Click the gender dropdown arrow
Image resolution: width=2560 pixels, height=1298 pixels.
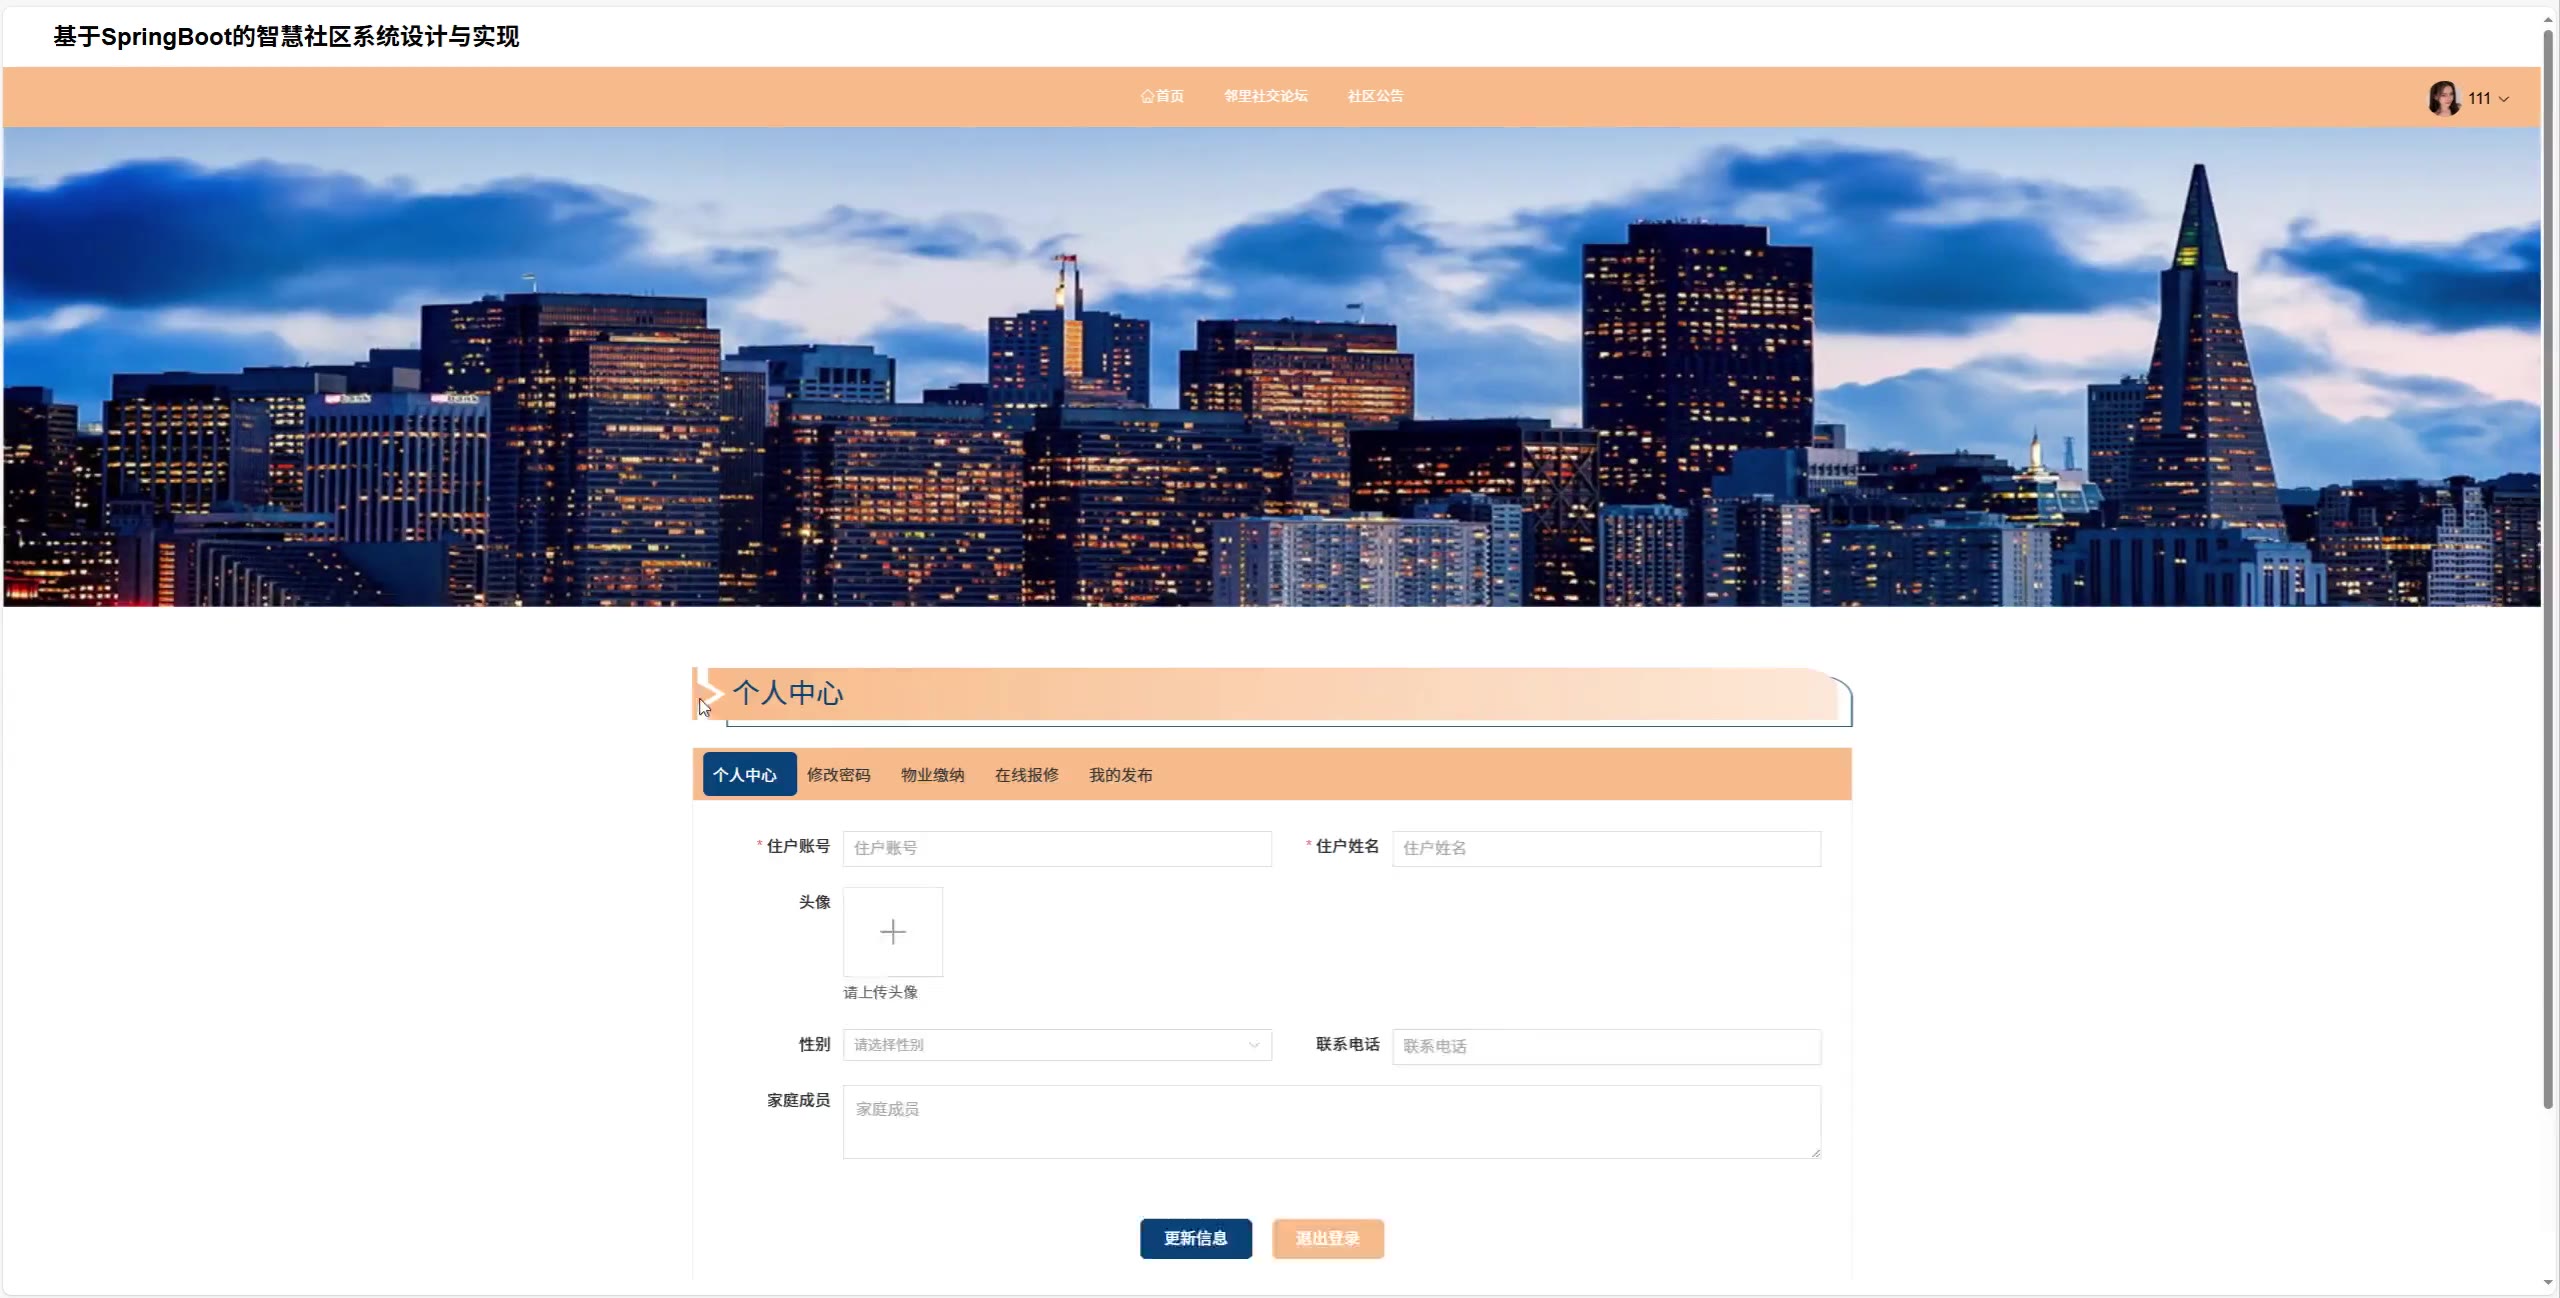click(1253, 1045)
